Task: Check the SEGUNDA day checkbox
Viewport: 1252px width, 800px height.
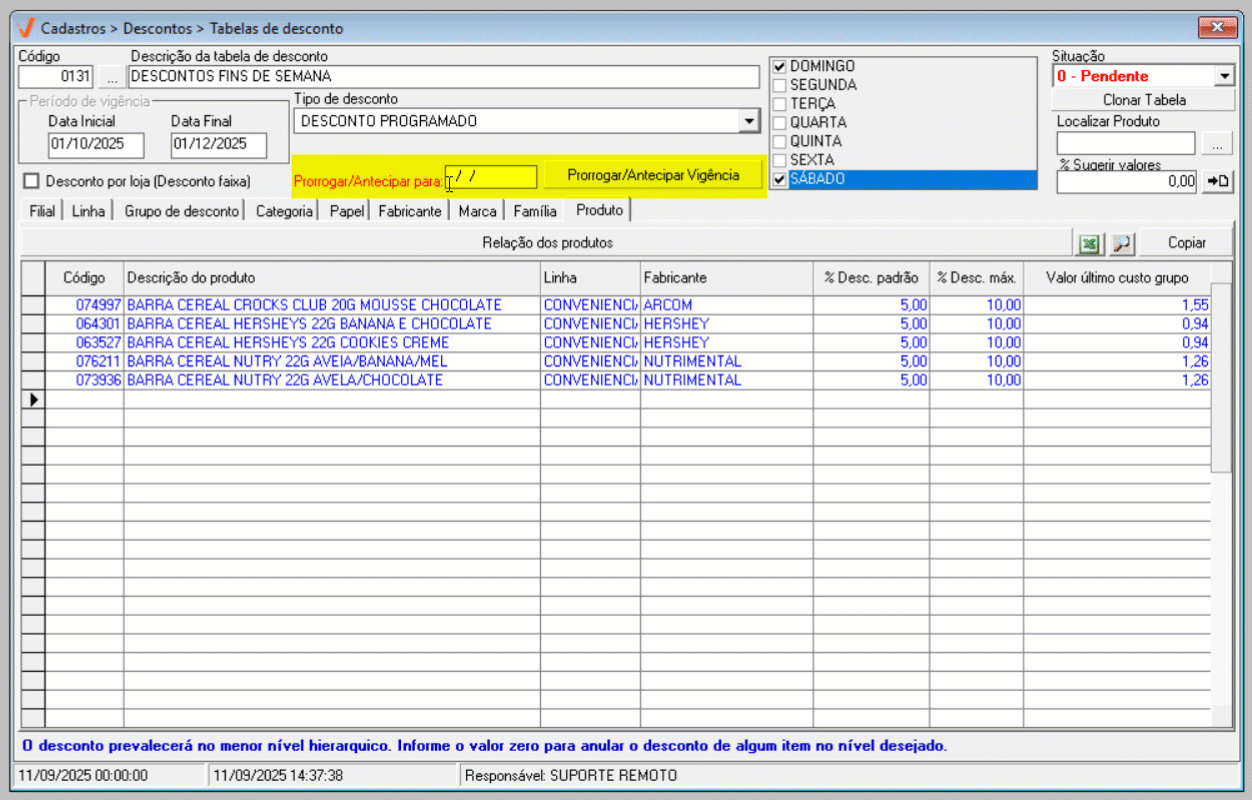Action: click(x=780, y=86)
